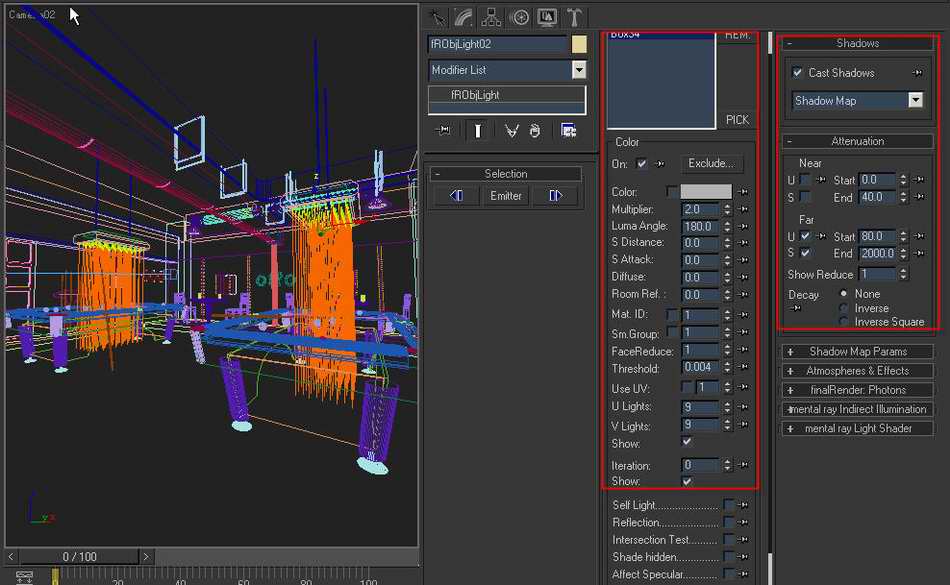Expand the Atmospheres & Effects rollout
The image size is (950, 585).
coord(858,371)
